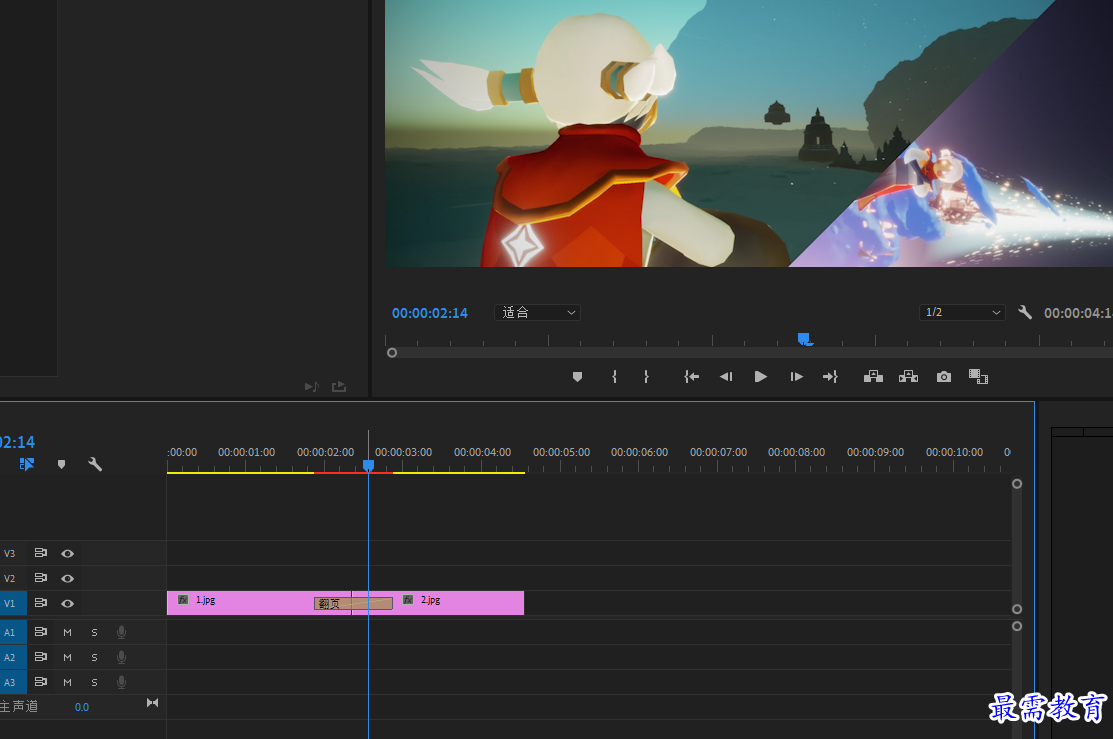Screen dimensions: 1113x739
Task: Click the Lift button
Action: pyautogui.click(x=873, y=377)
